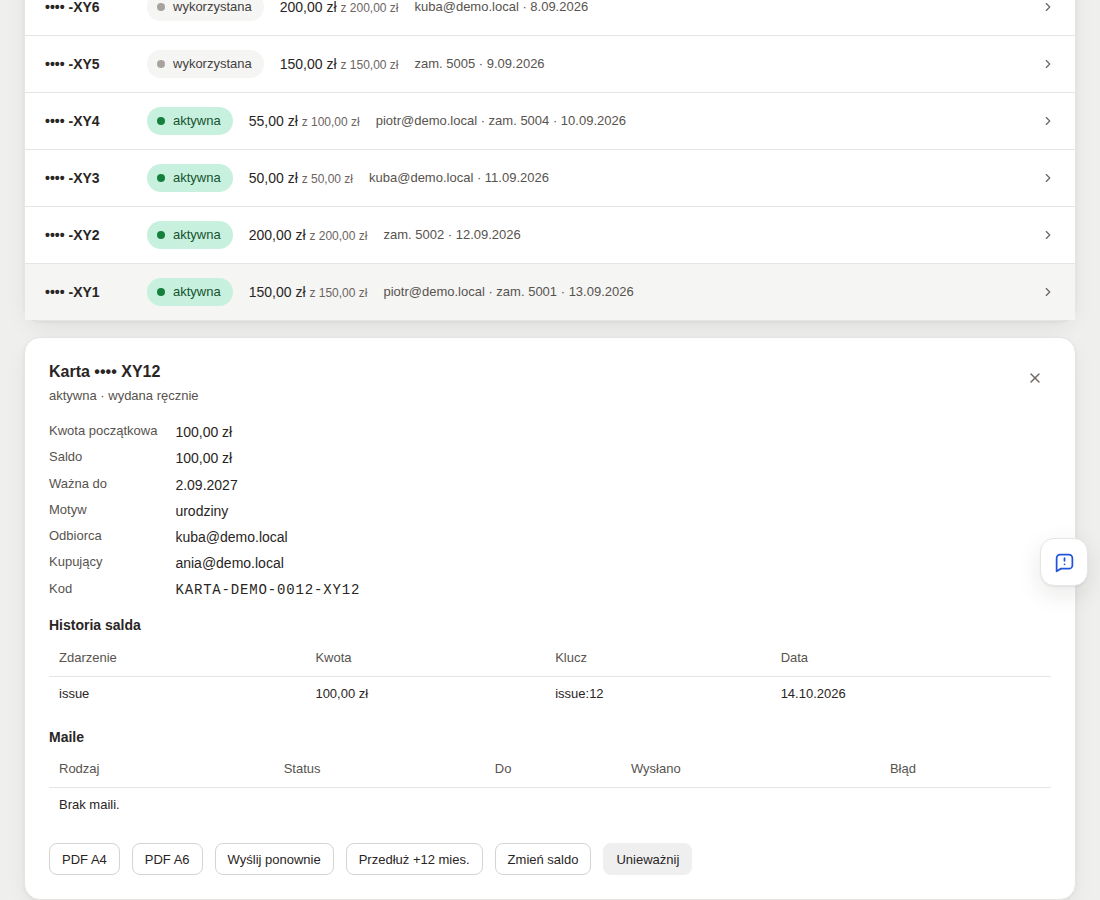Open the feedback chat bubble icon
The width and height of the screenshot is (1100, 900).
coord(1064,562)
